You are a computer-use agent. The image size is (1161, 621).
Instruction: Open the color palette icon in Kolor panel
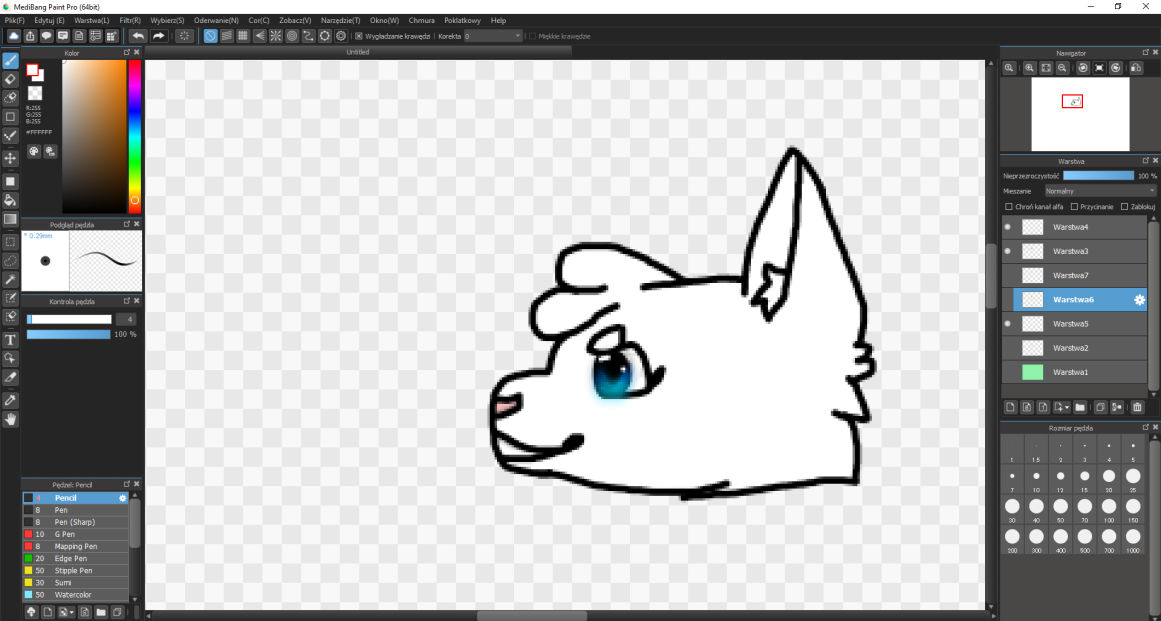34,151
